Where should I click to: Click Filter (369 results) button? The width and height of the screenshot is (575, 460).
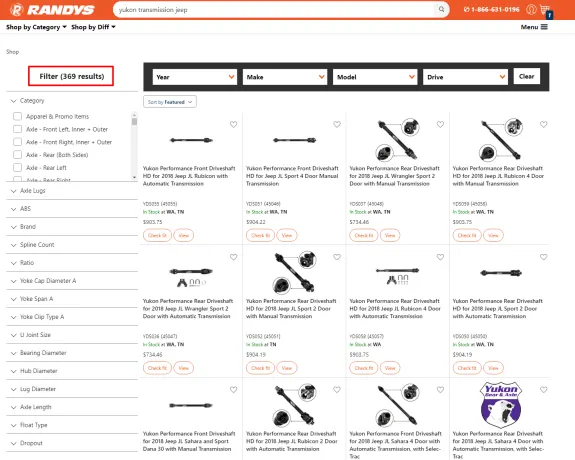click(x=71, y=76)
